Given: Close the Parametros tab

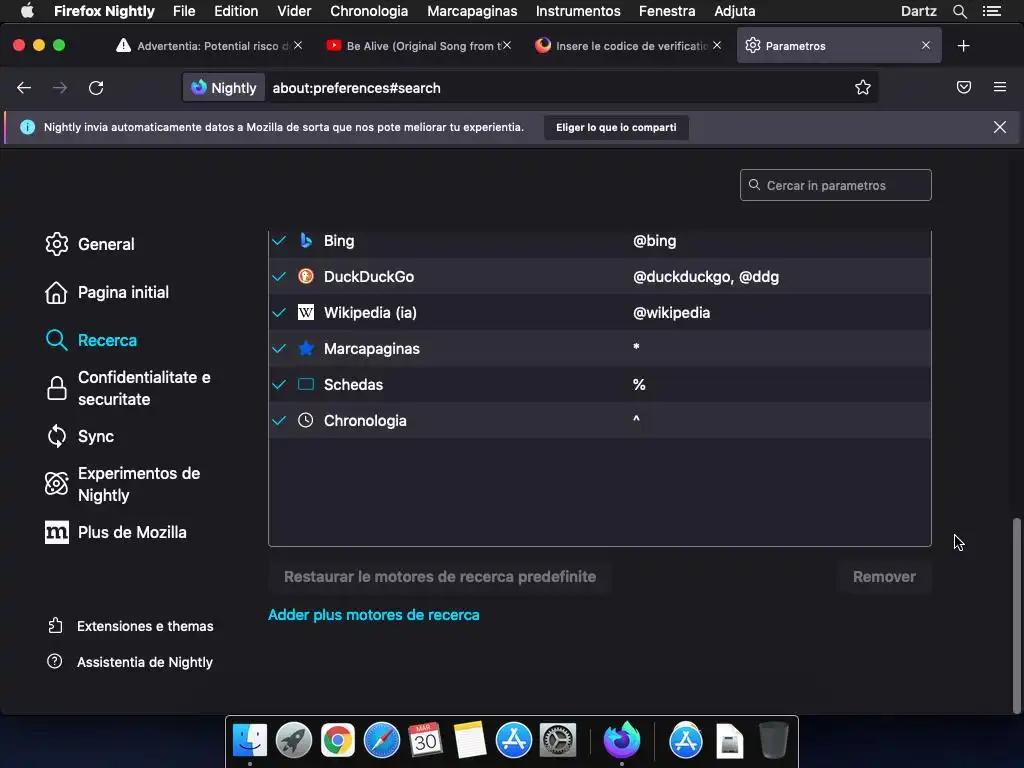Looking at the screenshot, I should [x=925, y=46].
